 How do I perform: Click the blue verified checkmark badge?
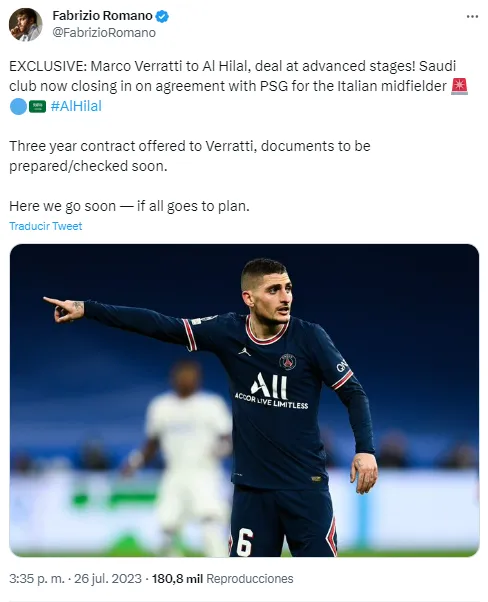[162, 16]
